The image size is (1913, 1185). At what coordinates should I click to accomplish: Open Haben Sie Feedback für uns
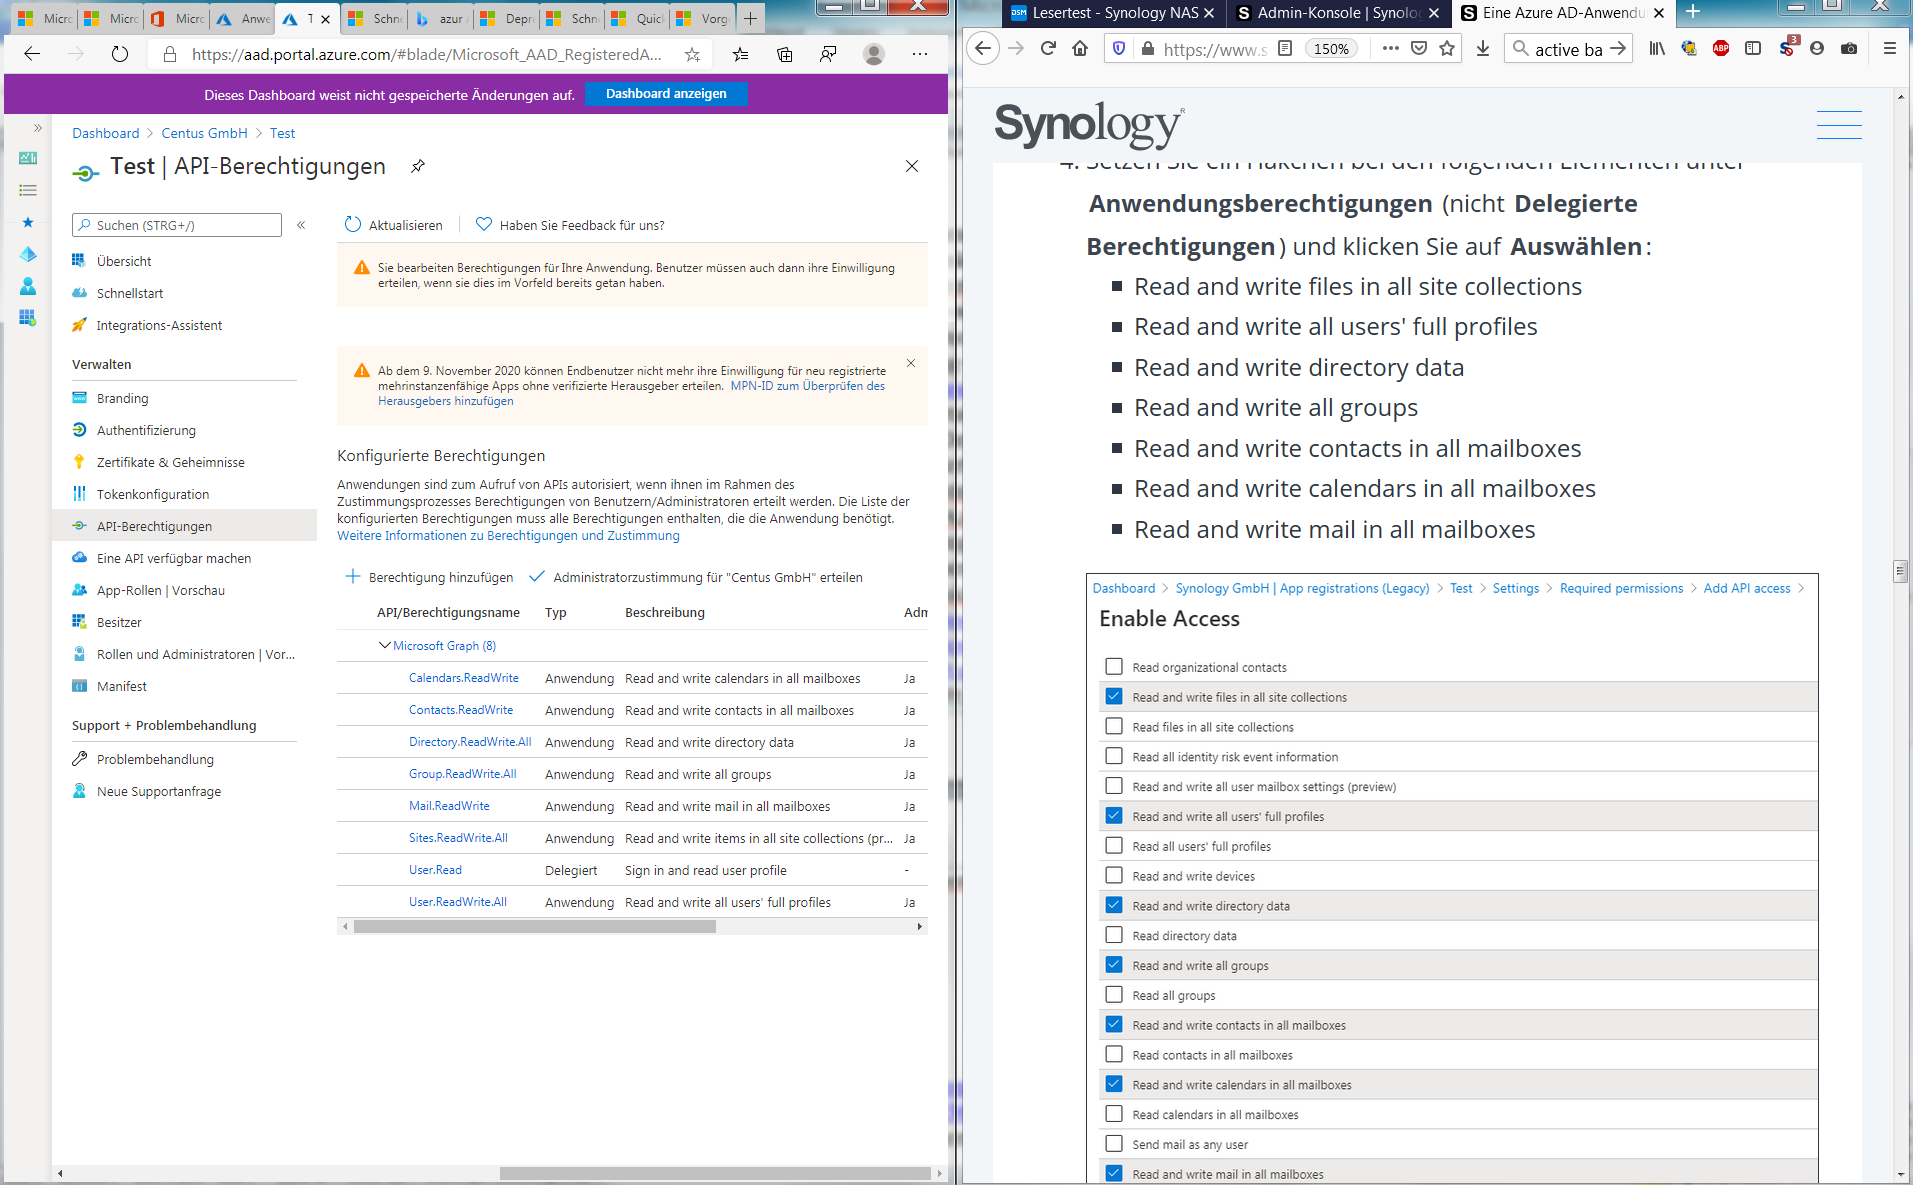tap(570, 225)
